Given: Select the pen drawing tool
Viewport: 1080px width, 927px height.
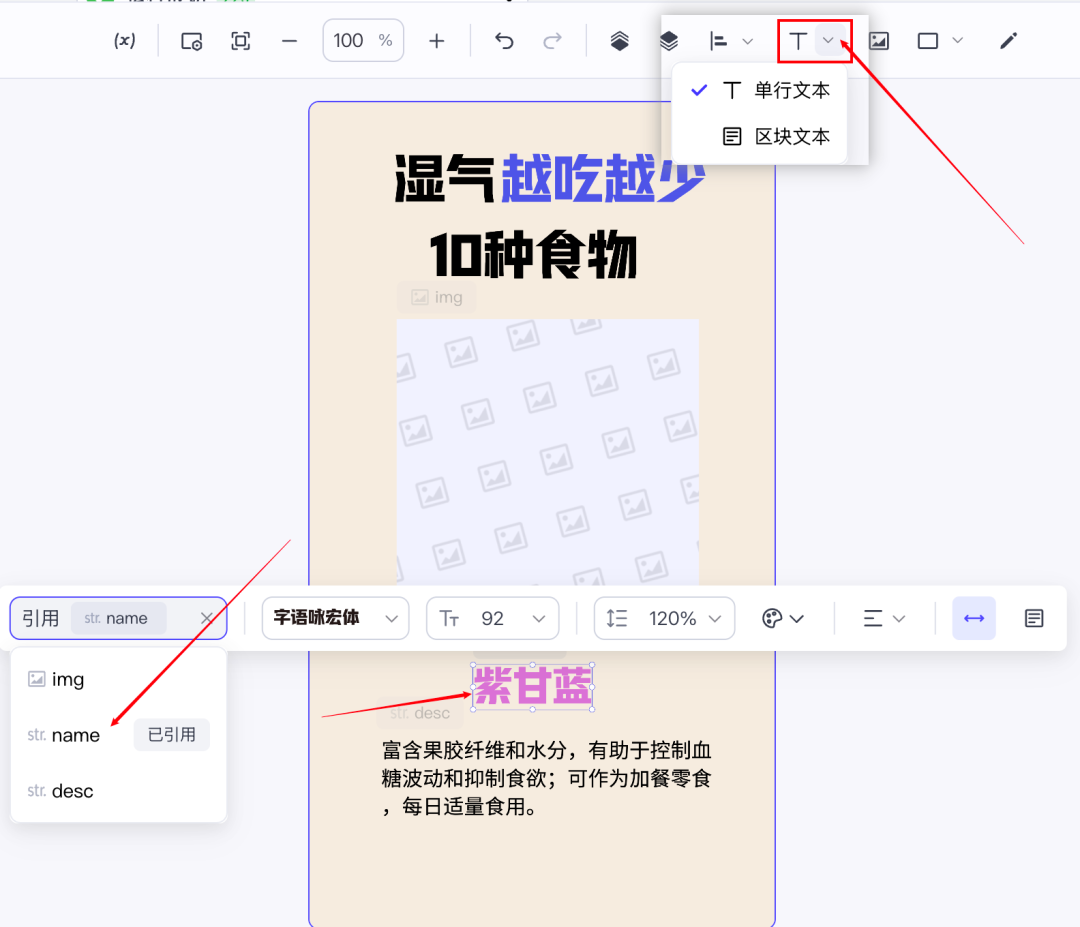Looking at the screenshot, I should (1008, 41).
